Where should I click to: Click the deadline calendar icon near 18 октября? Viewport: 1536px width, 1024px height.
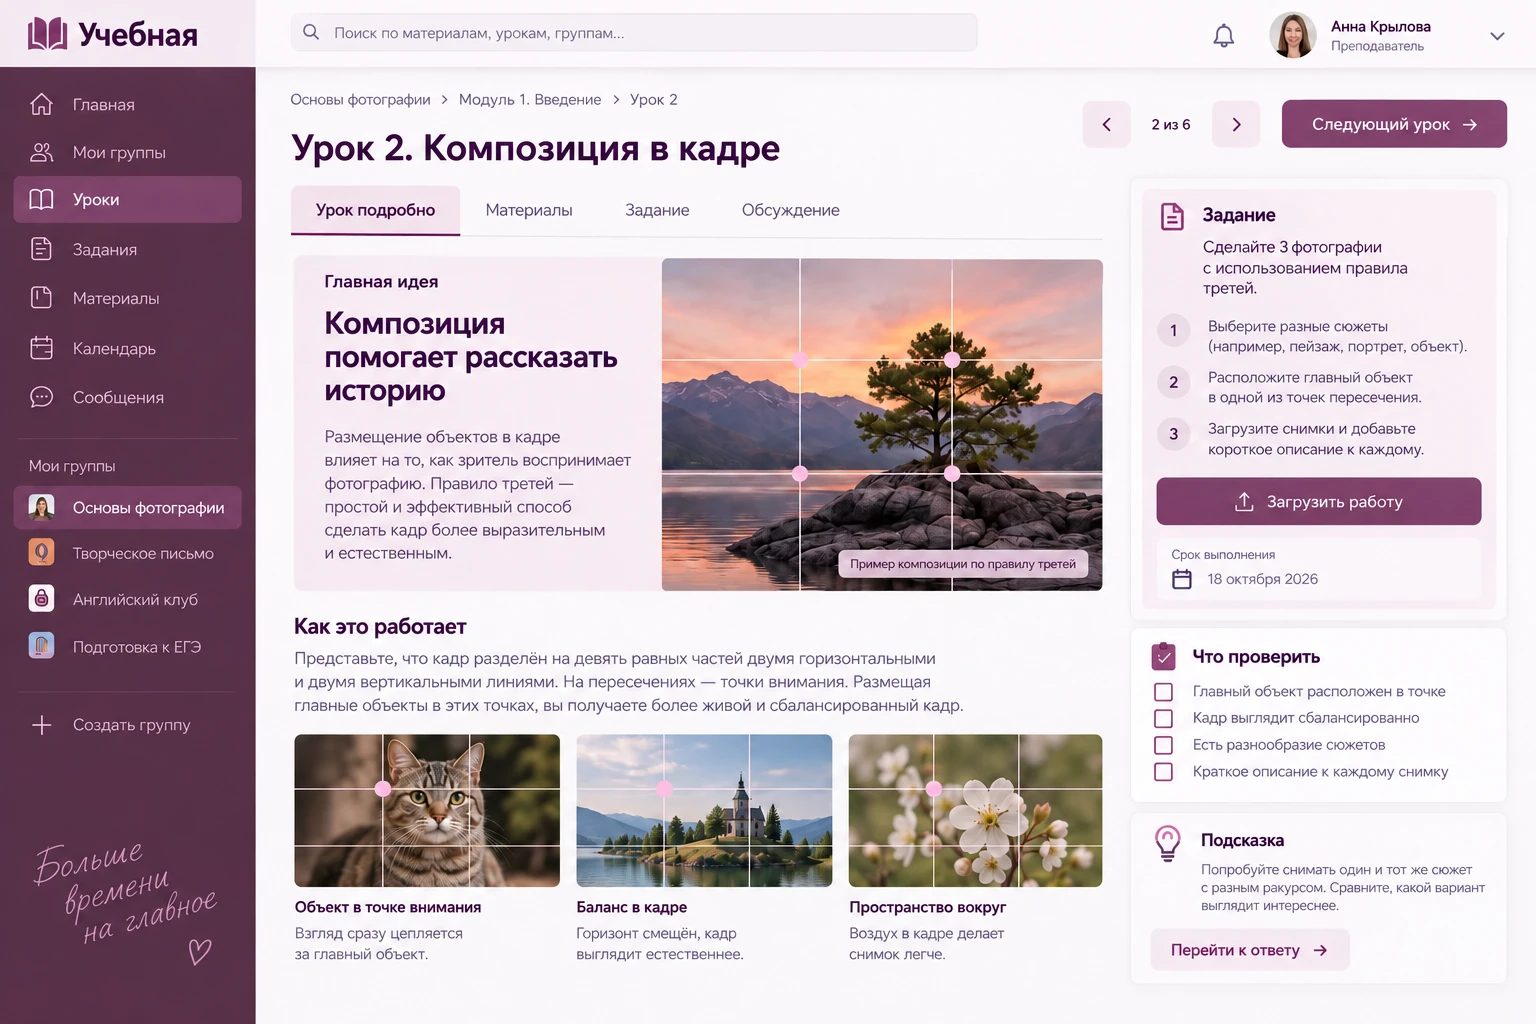(x=1182, y=579)
